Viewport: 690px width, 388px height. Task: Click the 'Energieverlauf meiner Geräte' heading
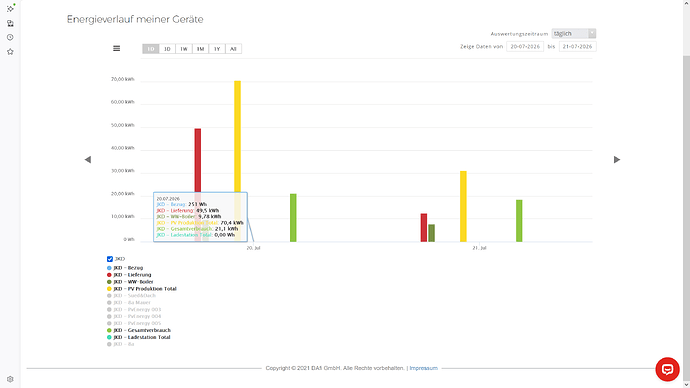click(x=135, y=19)
